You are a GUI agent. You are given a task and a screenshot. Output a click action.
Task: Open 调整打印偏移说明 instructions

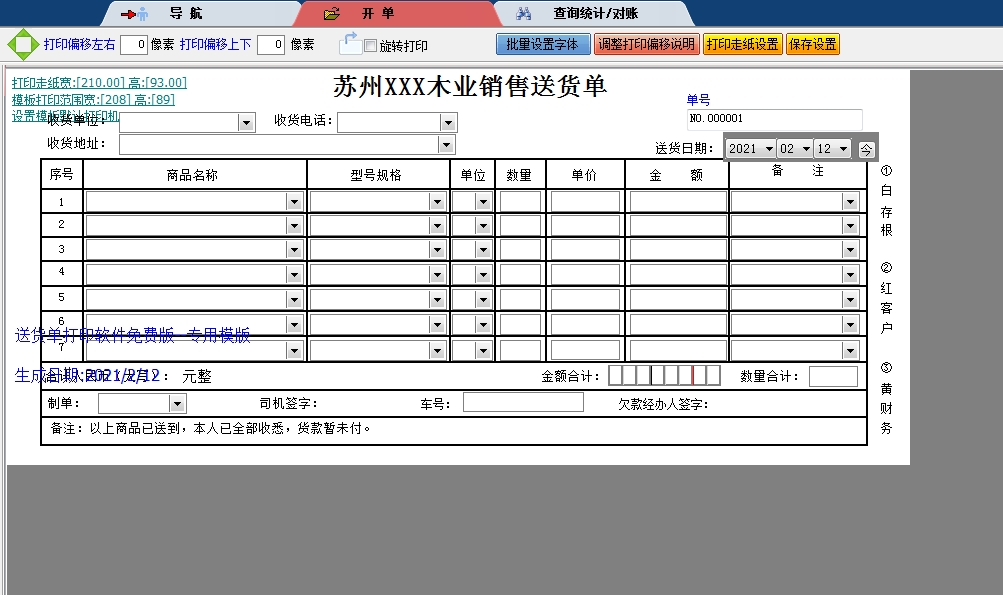(x=646, y=45)
